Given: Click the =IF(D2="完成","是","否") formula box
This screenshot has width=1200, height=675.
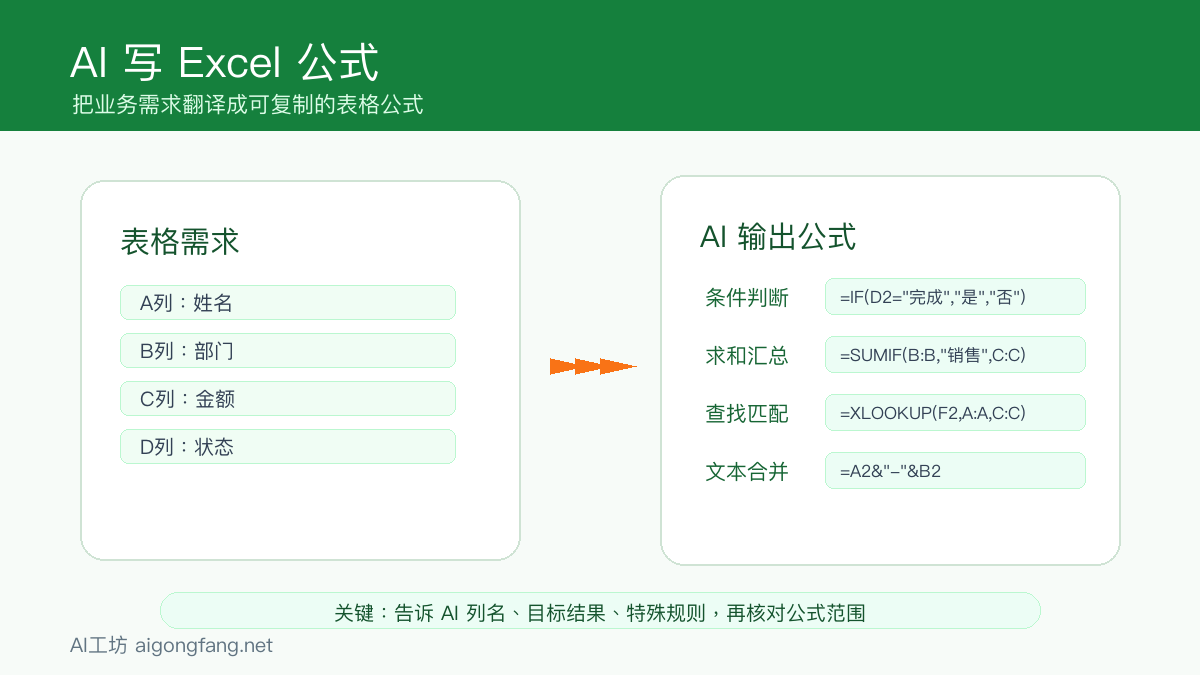Looking at the screenshot, I should 955,297.
